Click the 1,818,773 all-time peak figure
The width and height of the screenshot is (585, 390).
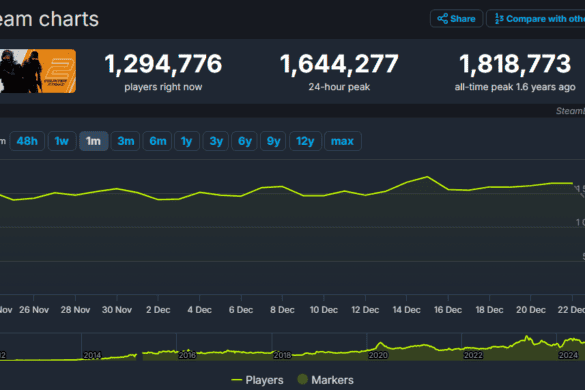click(x=515, y=64)
